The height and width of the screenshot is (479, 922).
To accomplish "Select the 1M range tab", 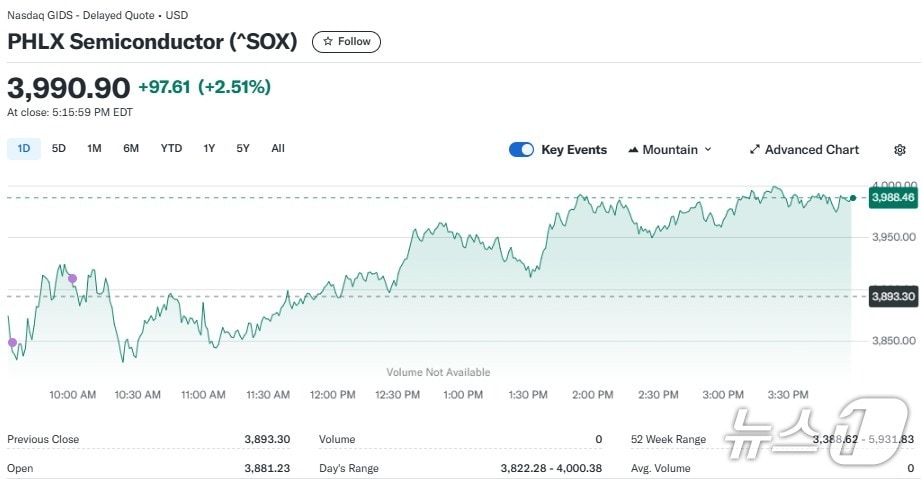I will 94,149.
